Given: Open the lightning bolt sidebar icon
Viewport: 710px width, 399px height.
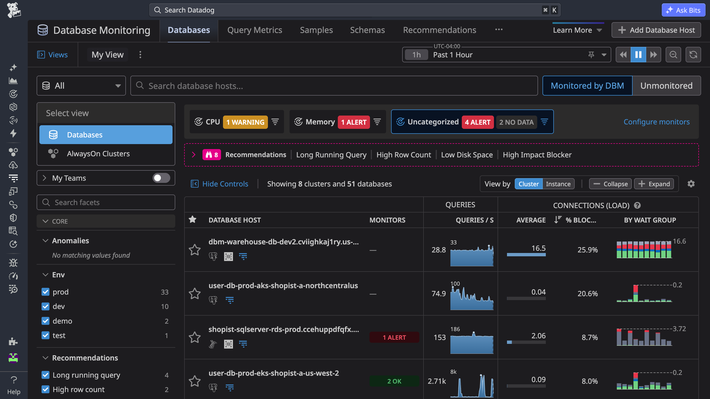Looking at the screenshot, I should click(14, 133).
